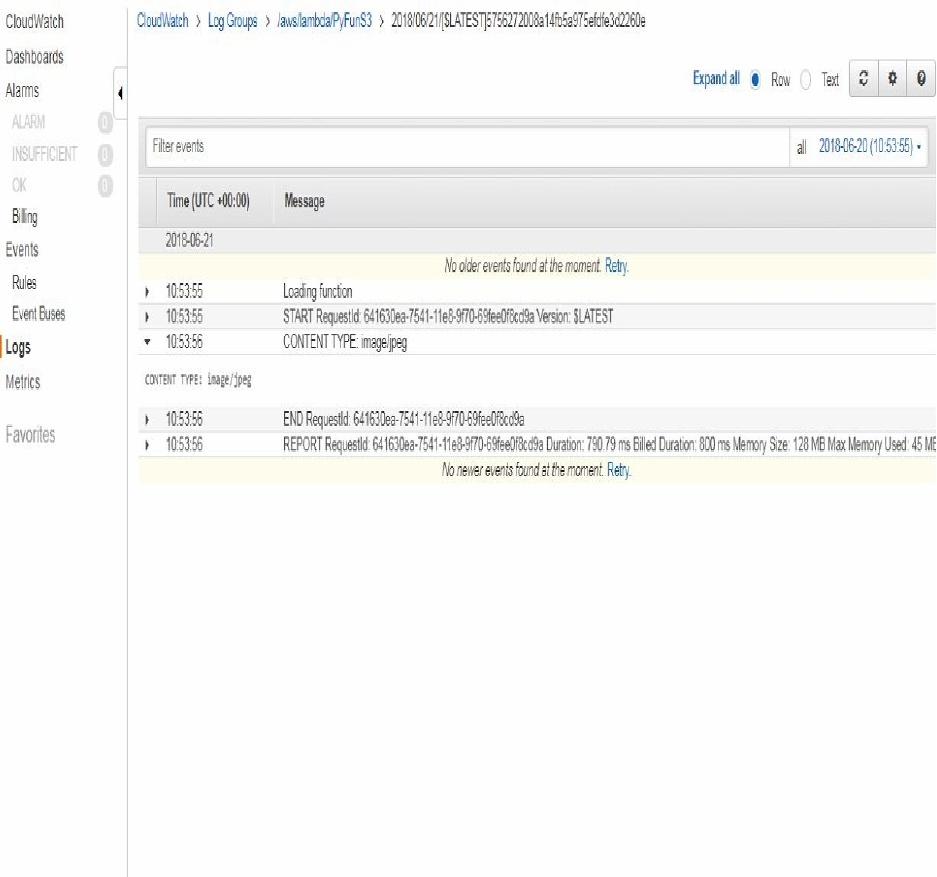Open Billing in the sidebar

click(25, 216)
